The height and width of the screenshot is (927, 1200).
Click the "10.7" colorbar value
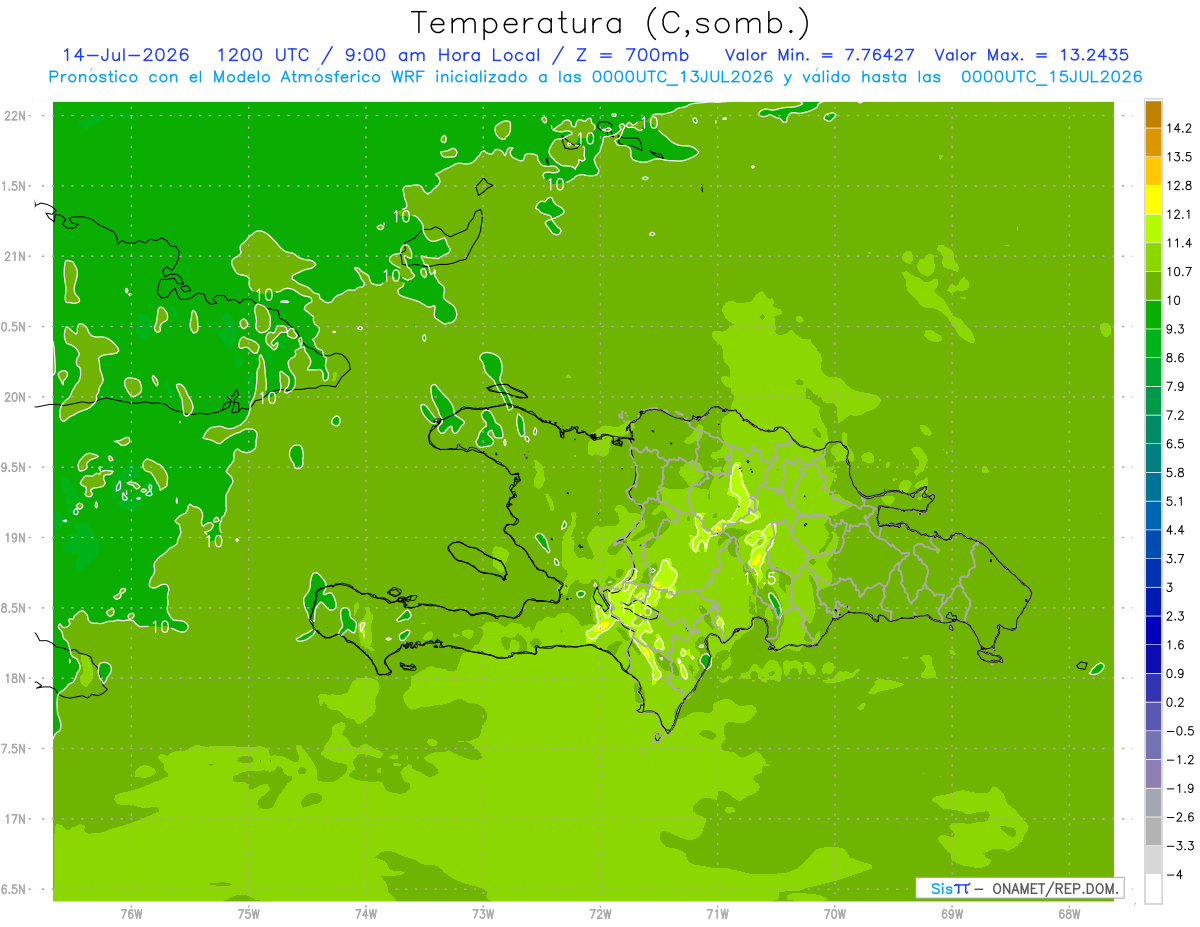1179,272
